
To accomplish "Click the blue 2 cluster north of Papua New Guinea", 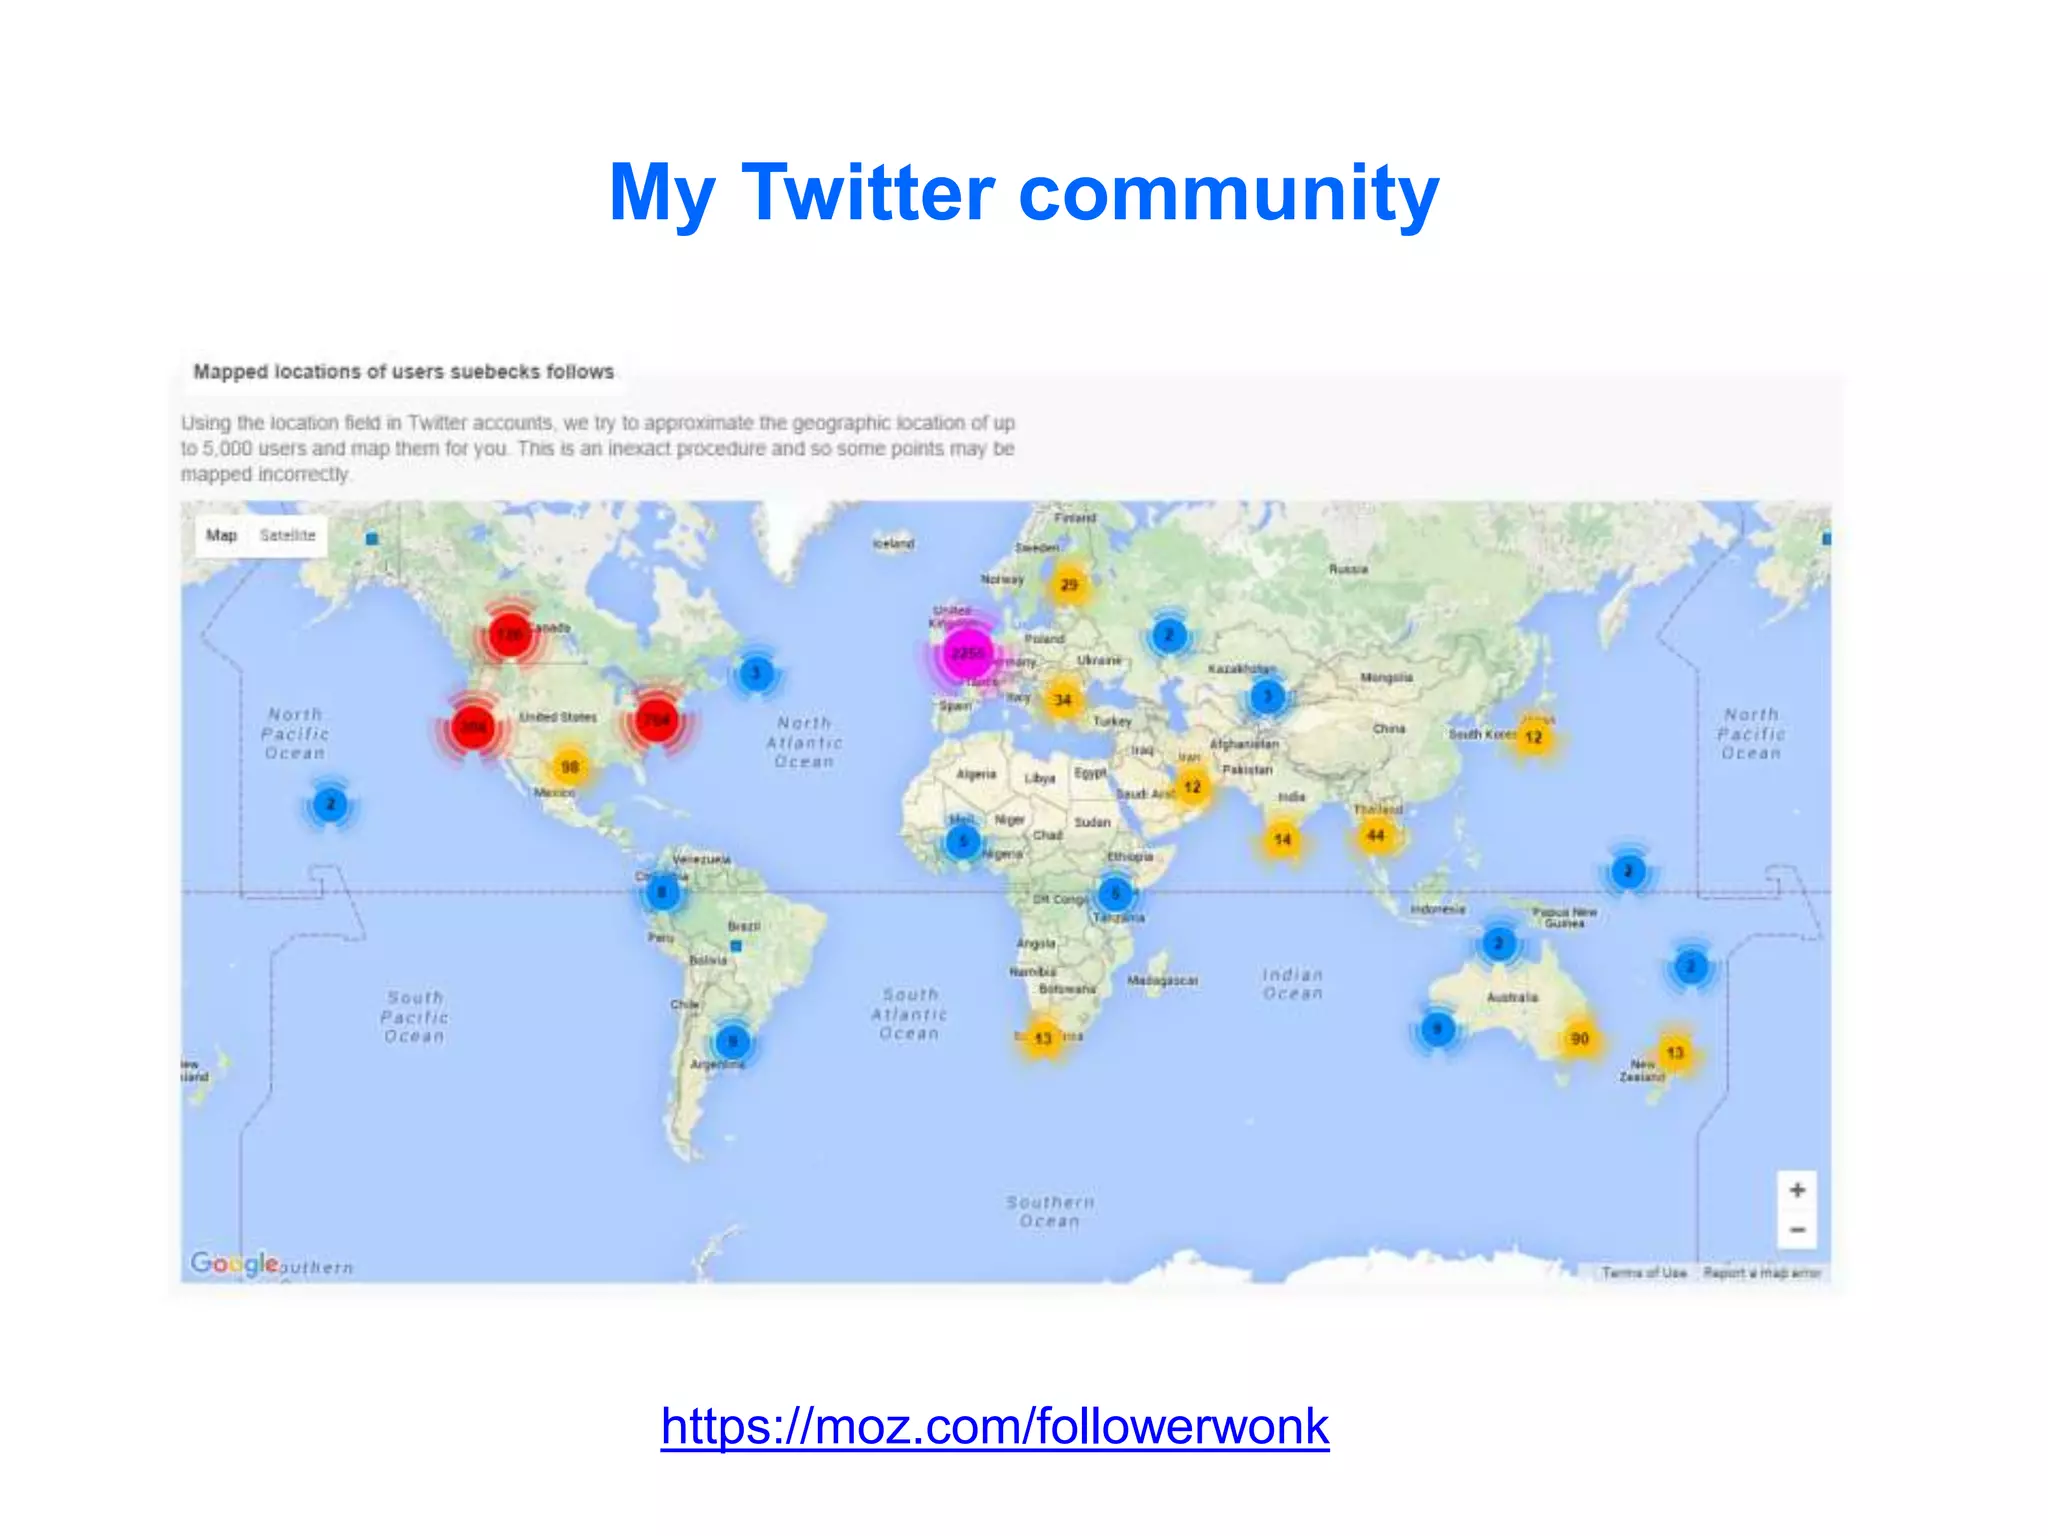I will [x=1628, y=872].
